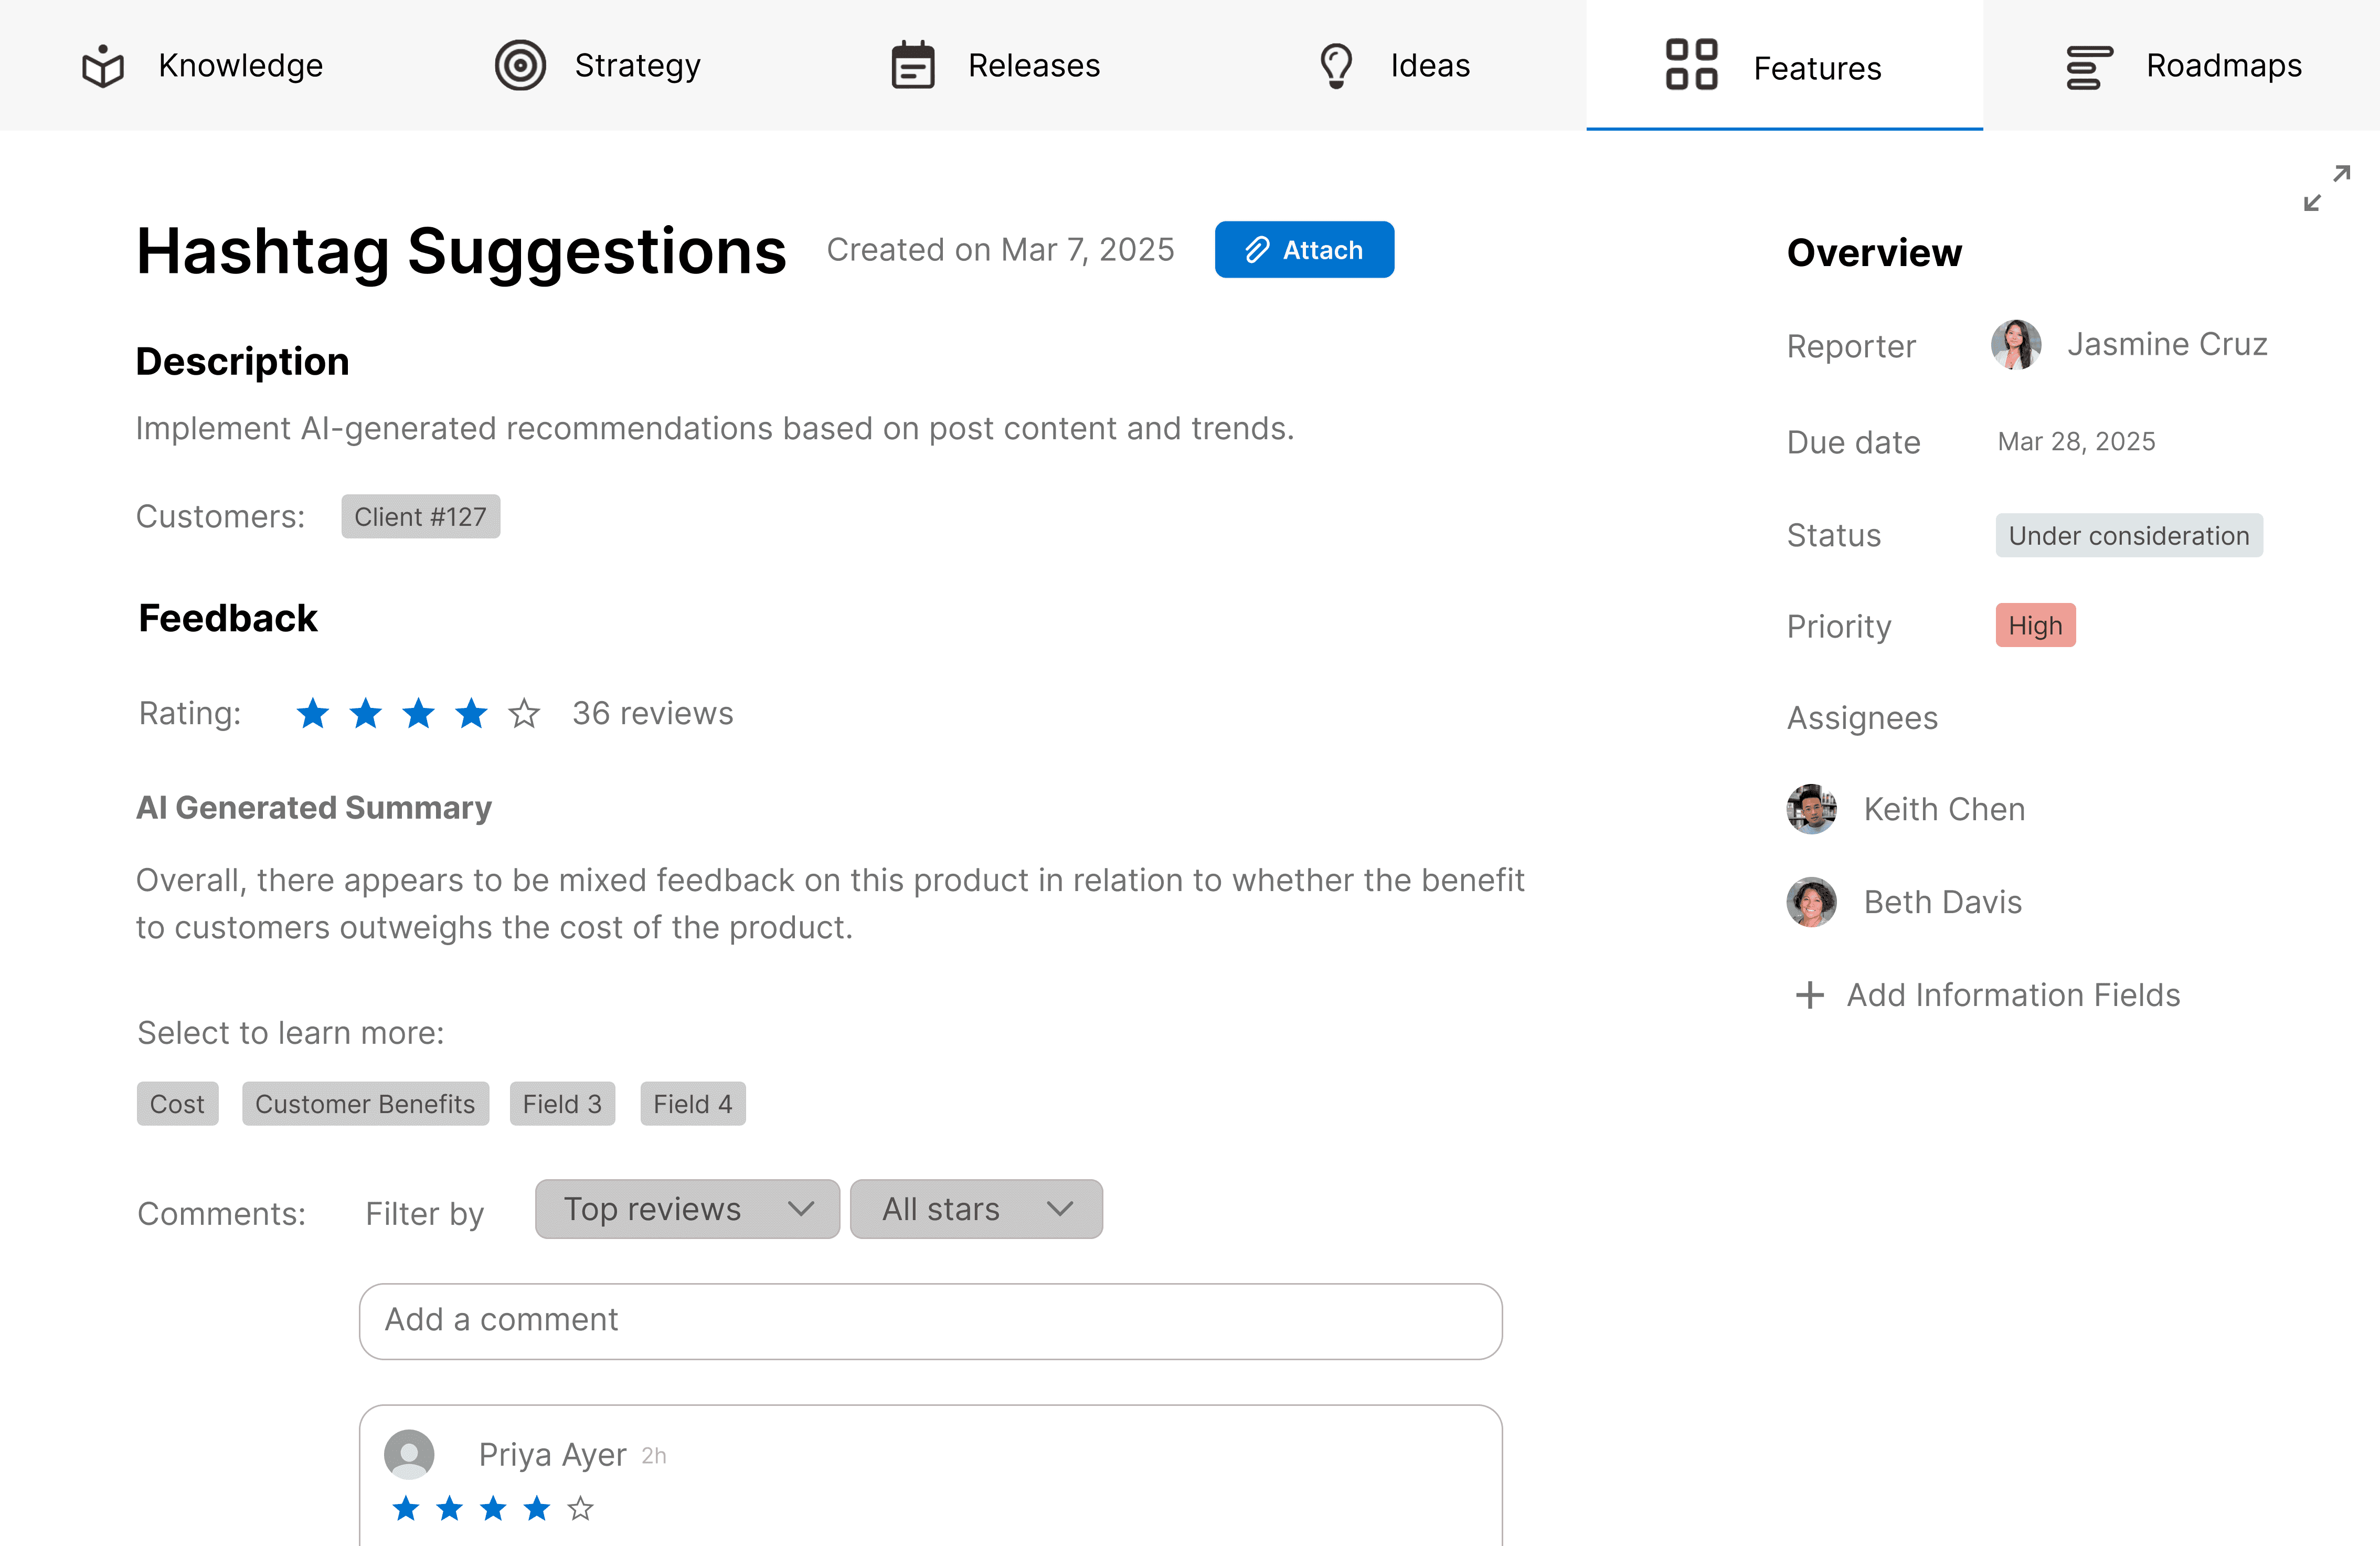Switch to the Features tab
2380x1546 pixels.
[x=1784, y=67]
